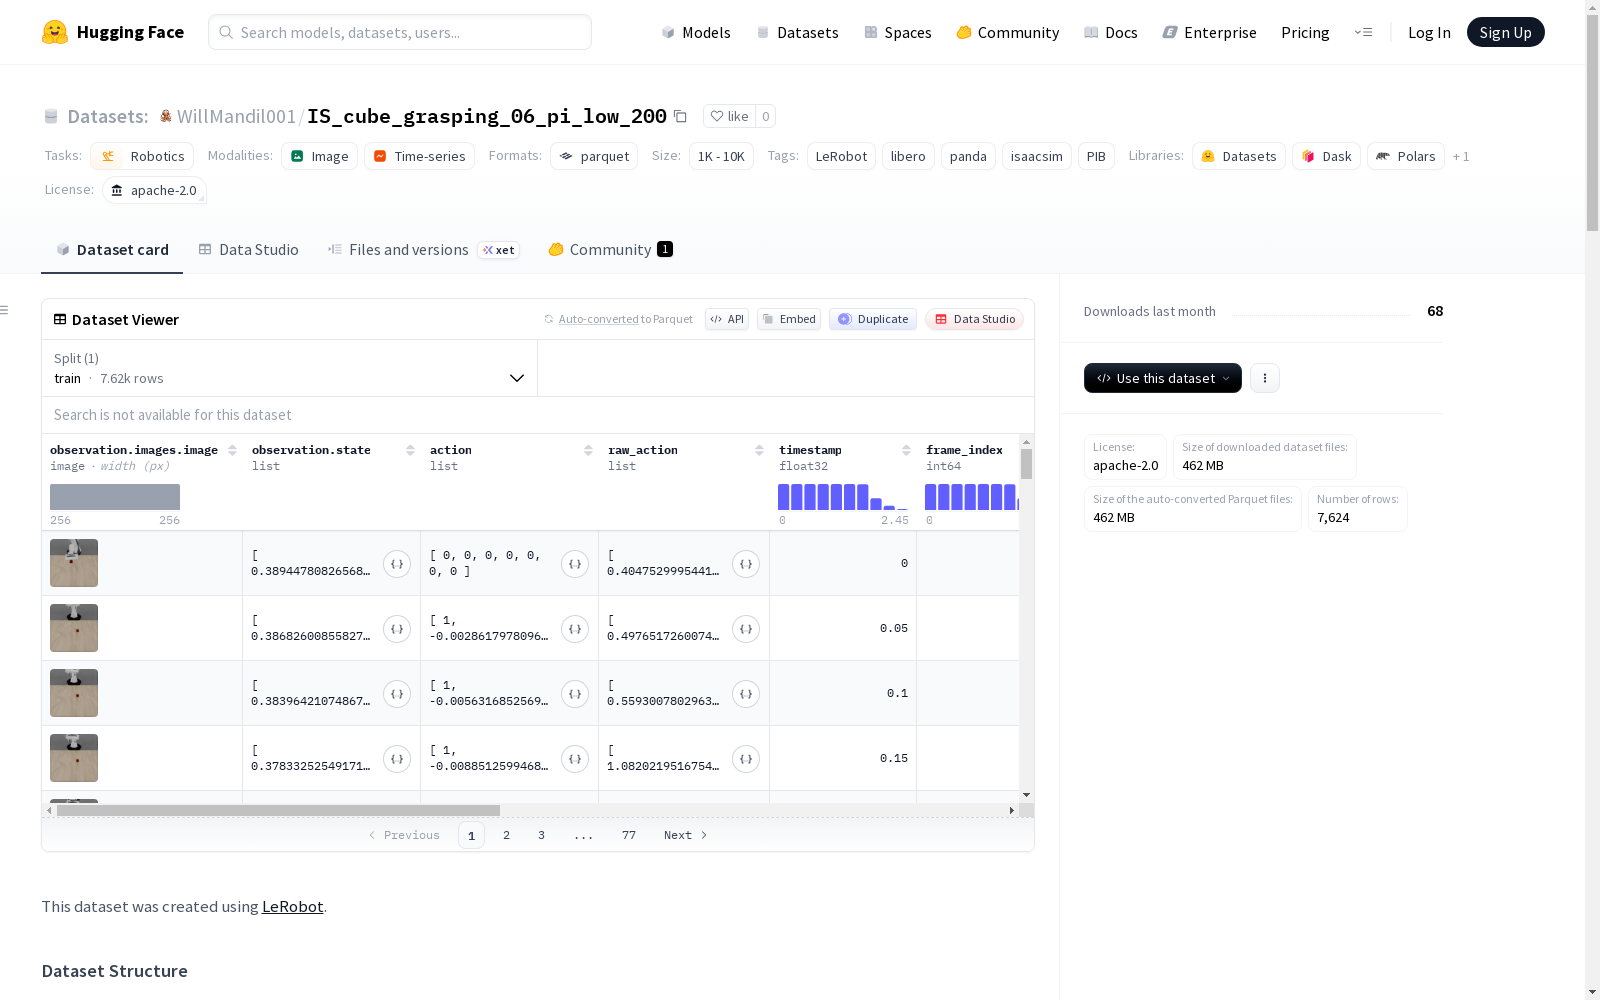The height and width of the screenshot is (1000, 1600).
Task: Click the table horizontal scrollbar thumb
Action: tap(278, 810)
